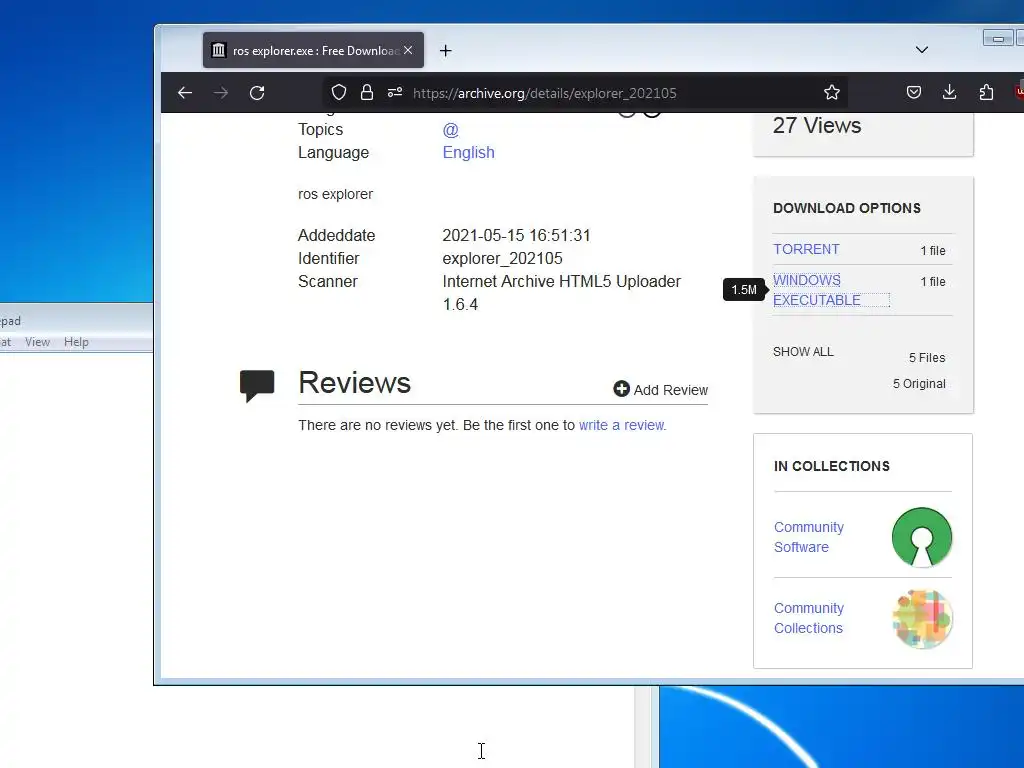The image size is (1024, 768).
Task: Open the tracking protection shield icon
Action: tap(338, 93)
